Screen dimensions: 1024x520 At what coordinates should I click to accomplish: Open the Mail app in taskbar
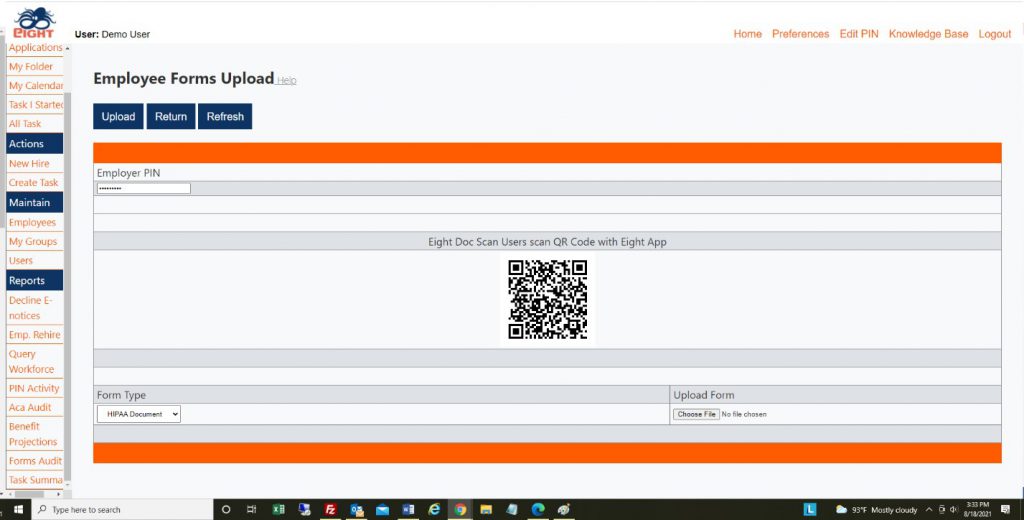(x=382, y=510)
